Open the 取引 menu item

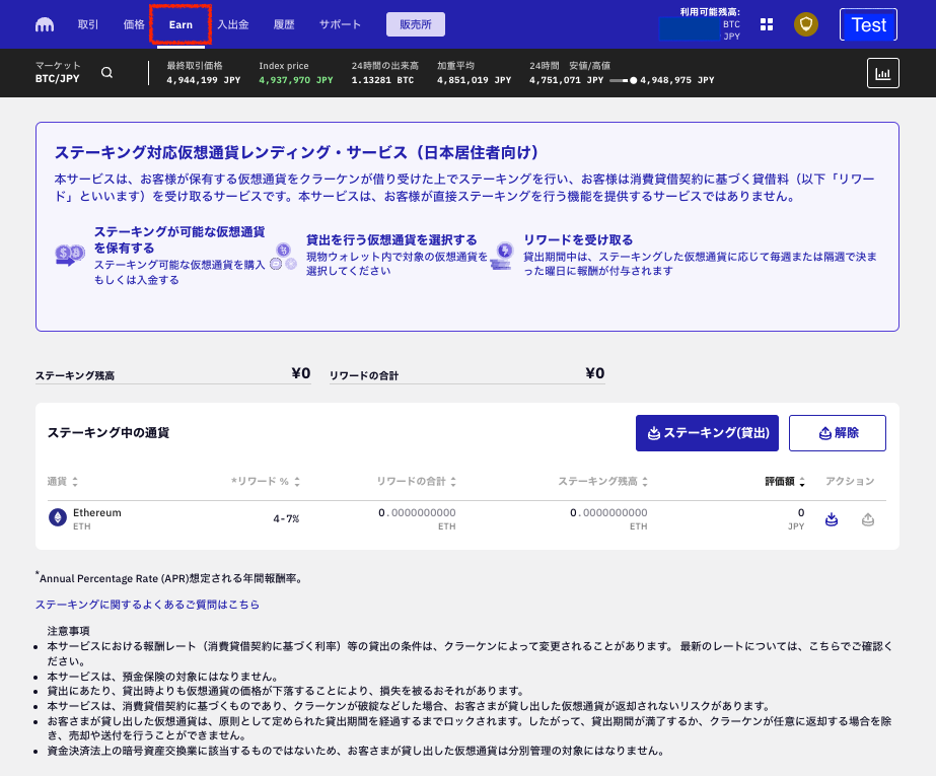[88, 24]
